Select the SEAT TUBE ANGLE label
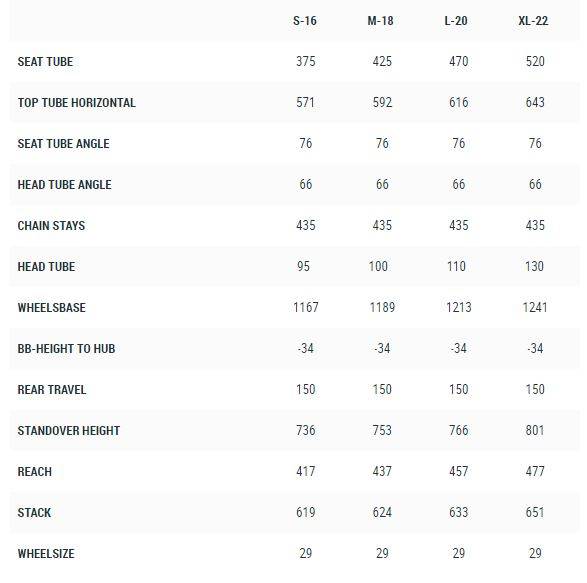This screenshot has width=587, height=583. pos(64,144)
